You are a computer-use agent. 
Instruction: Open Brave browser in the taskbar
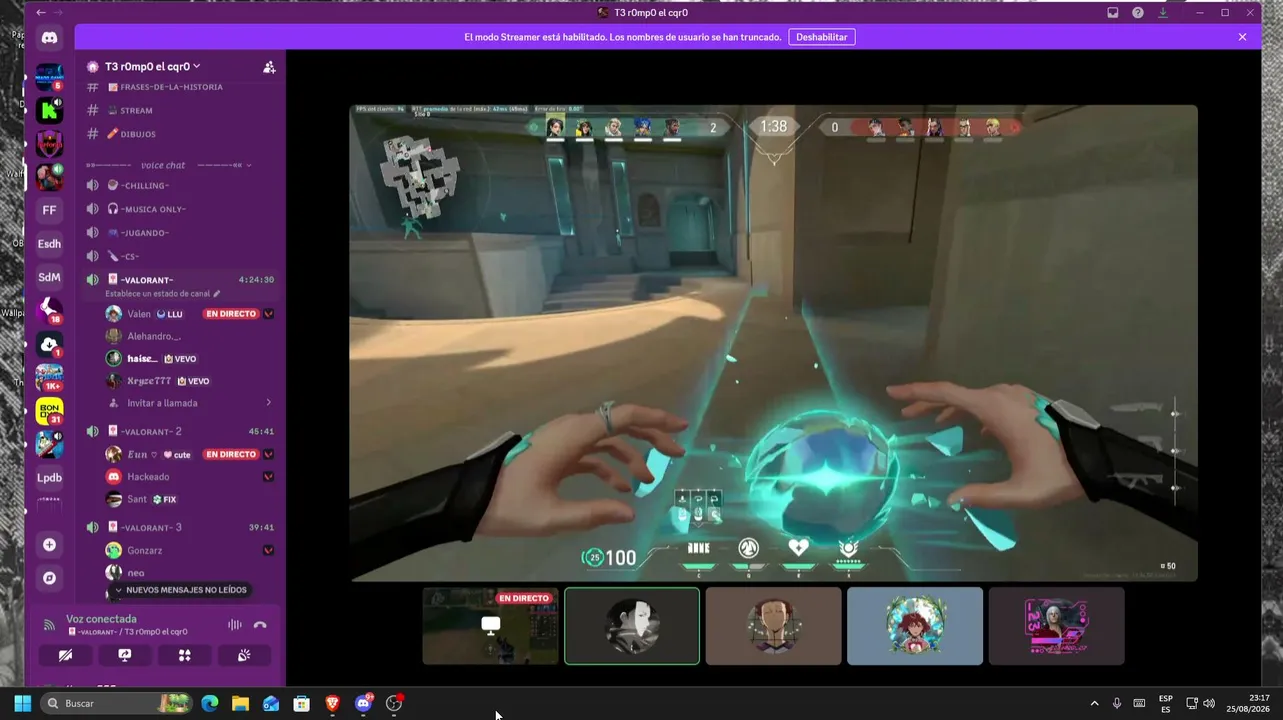pyautogui.click(x=332, y=704)
